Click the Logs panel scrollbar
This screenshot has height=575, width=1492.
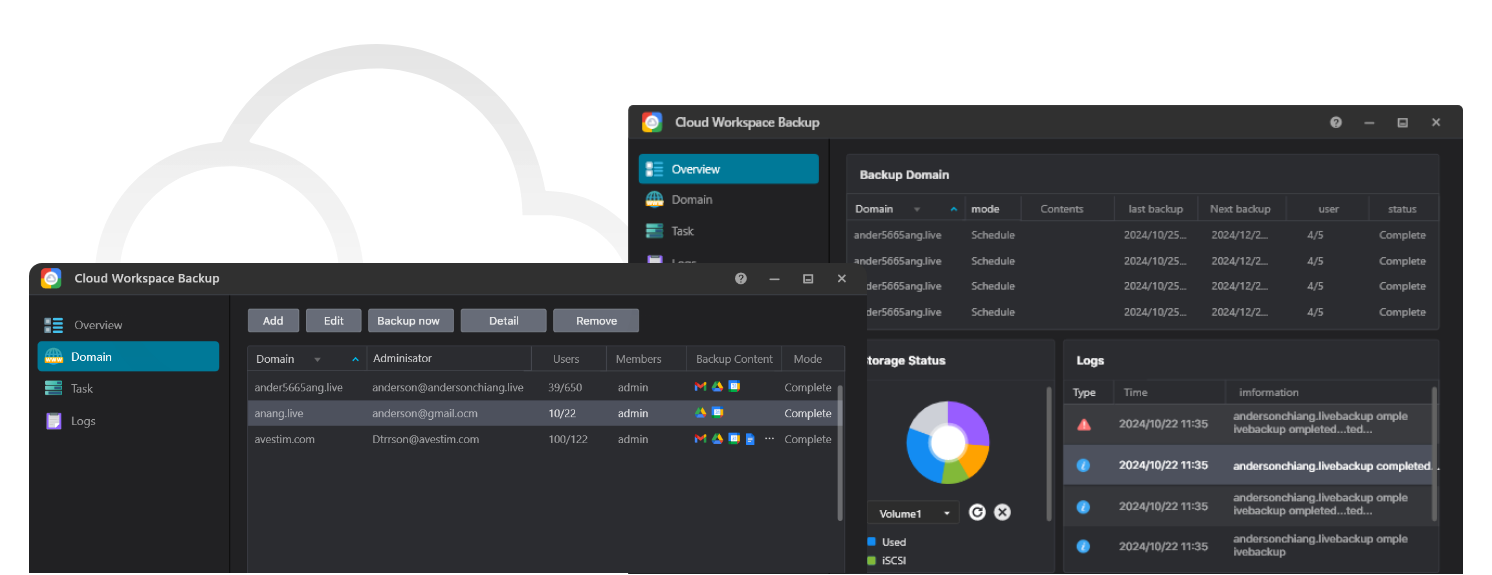tap(1434, 454)
